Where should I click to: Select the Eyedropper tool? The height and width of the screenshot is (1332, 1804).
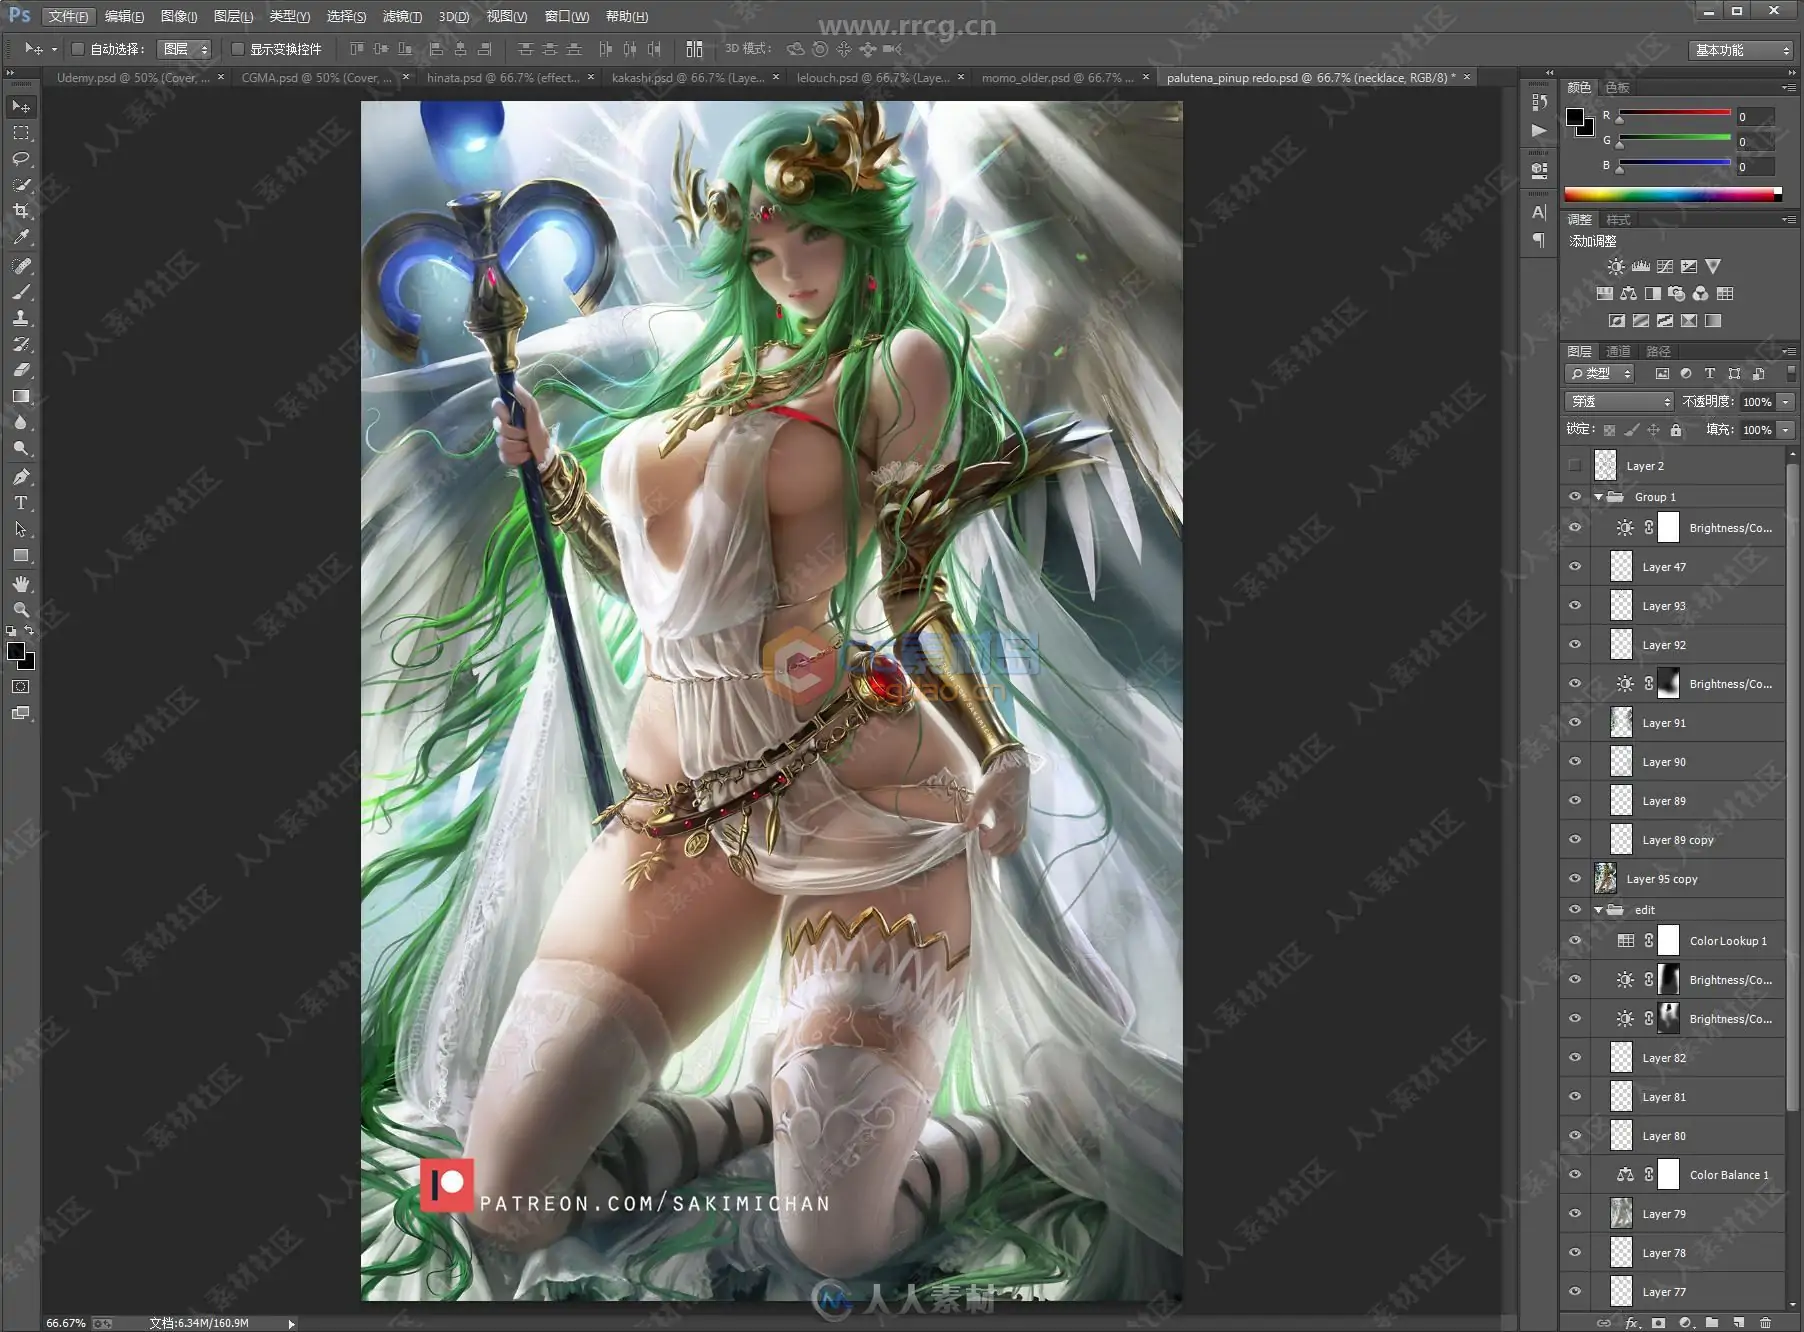[21, 237]
